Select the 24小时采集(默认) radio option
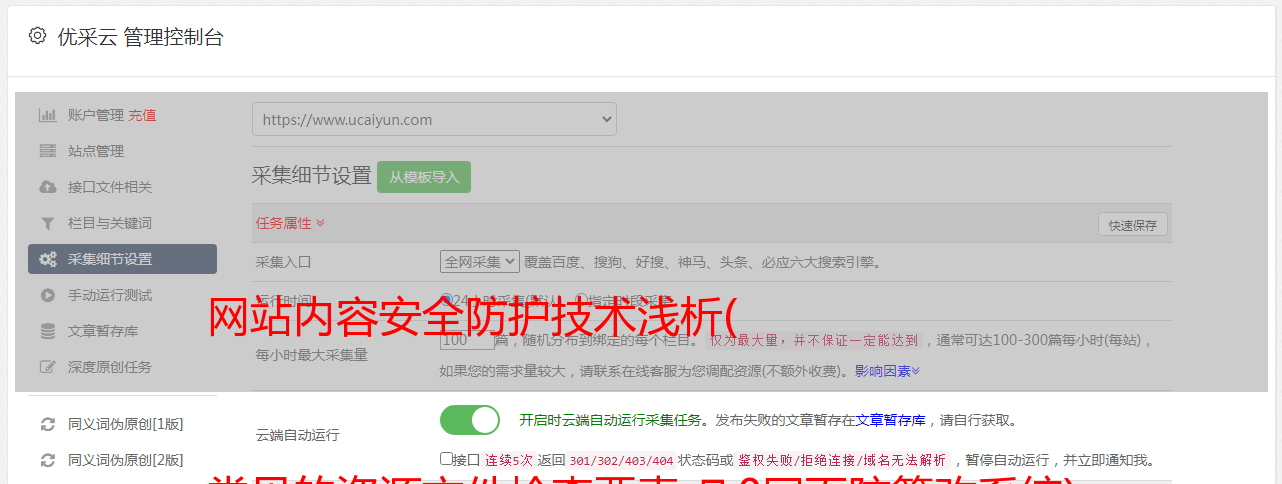The height and width of the screenshot is (484, 1282). click(447, 299)
